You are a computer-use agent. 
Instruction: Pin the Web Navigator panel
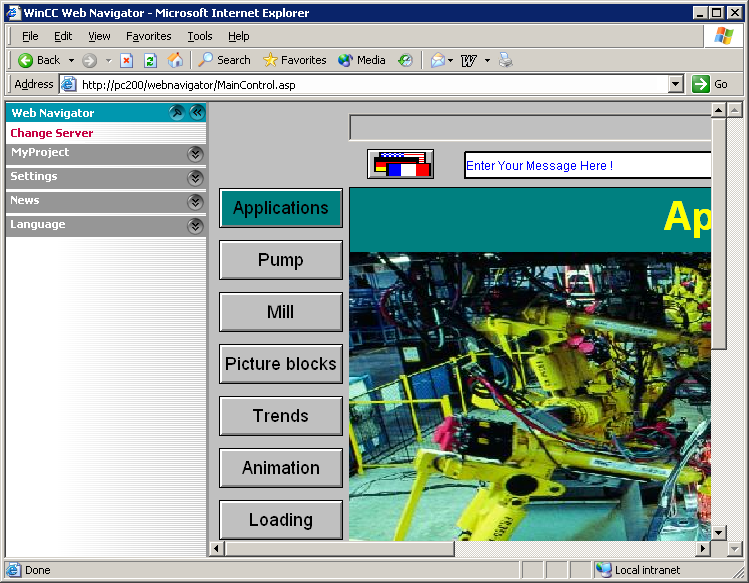point(177,113)
